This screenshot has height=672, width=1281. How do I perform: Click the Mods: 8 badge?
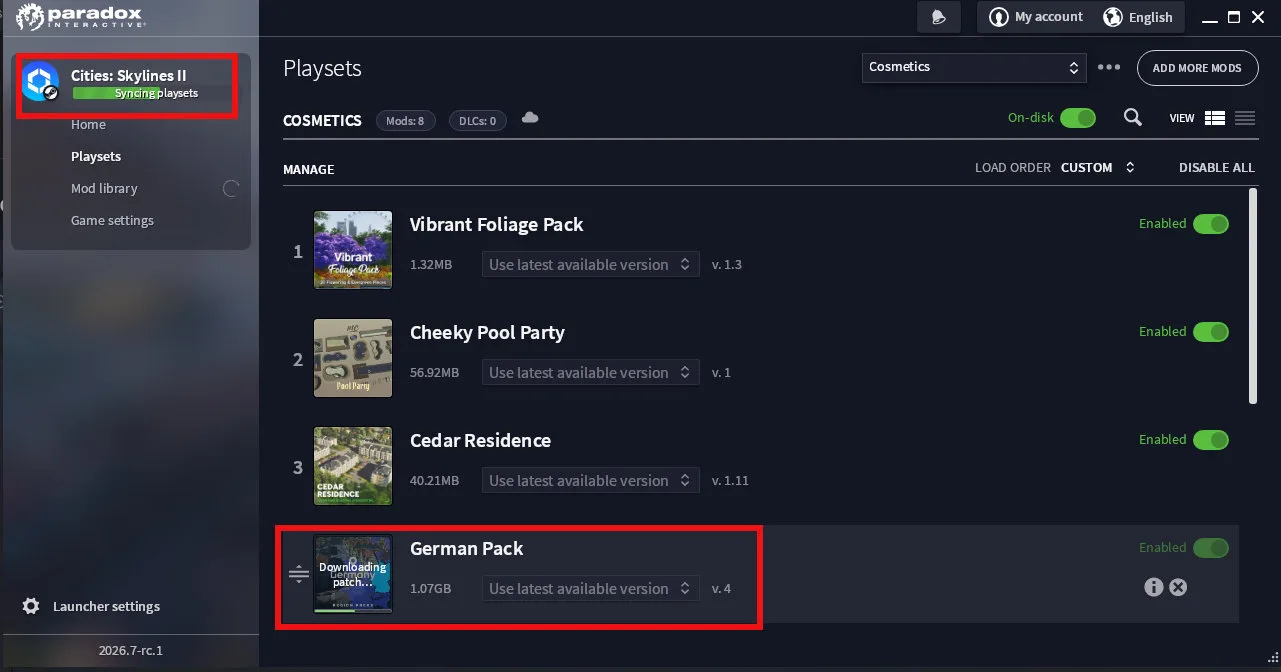point(406,121)
